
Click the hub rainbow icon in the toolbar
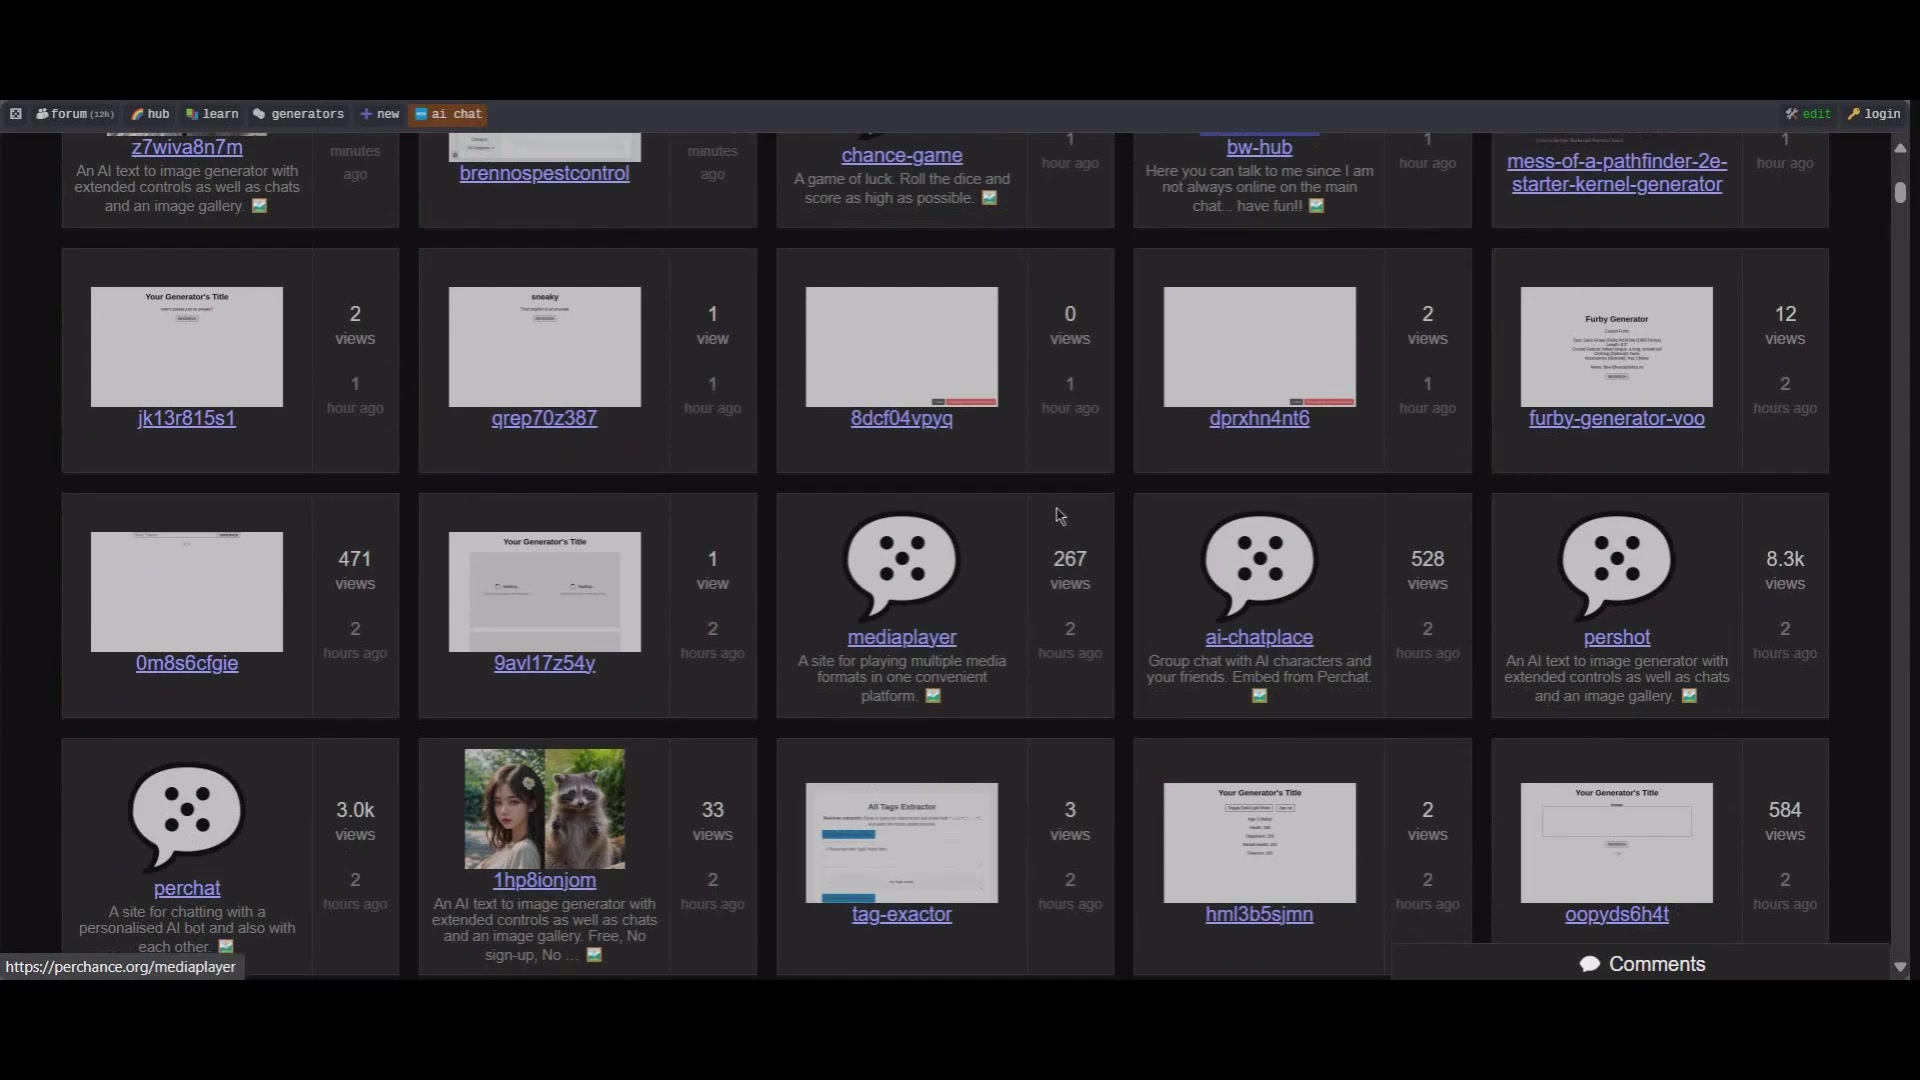[137, 114]
